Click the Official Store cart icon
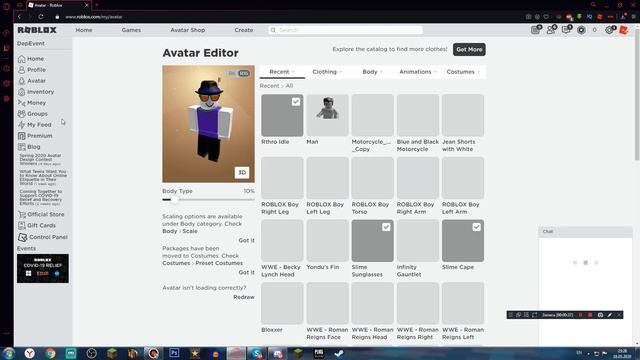The height and width of the screenshot is (360, 640). (x=22, y=214)
